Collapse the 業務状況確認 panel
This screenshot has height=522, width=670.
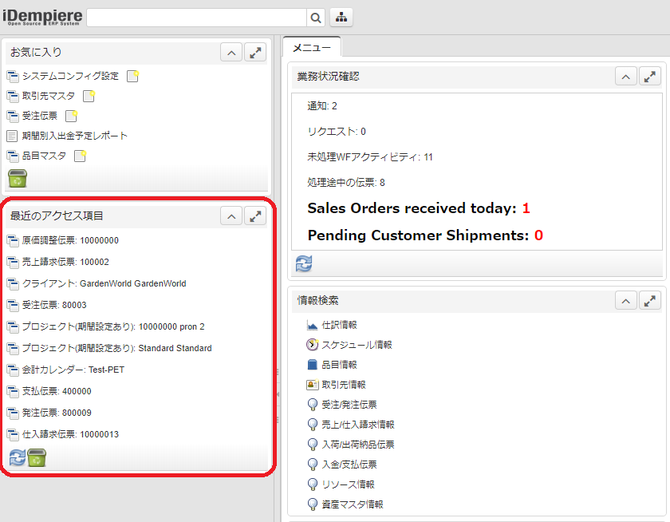[626, 77]
